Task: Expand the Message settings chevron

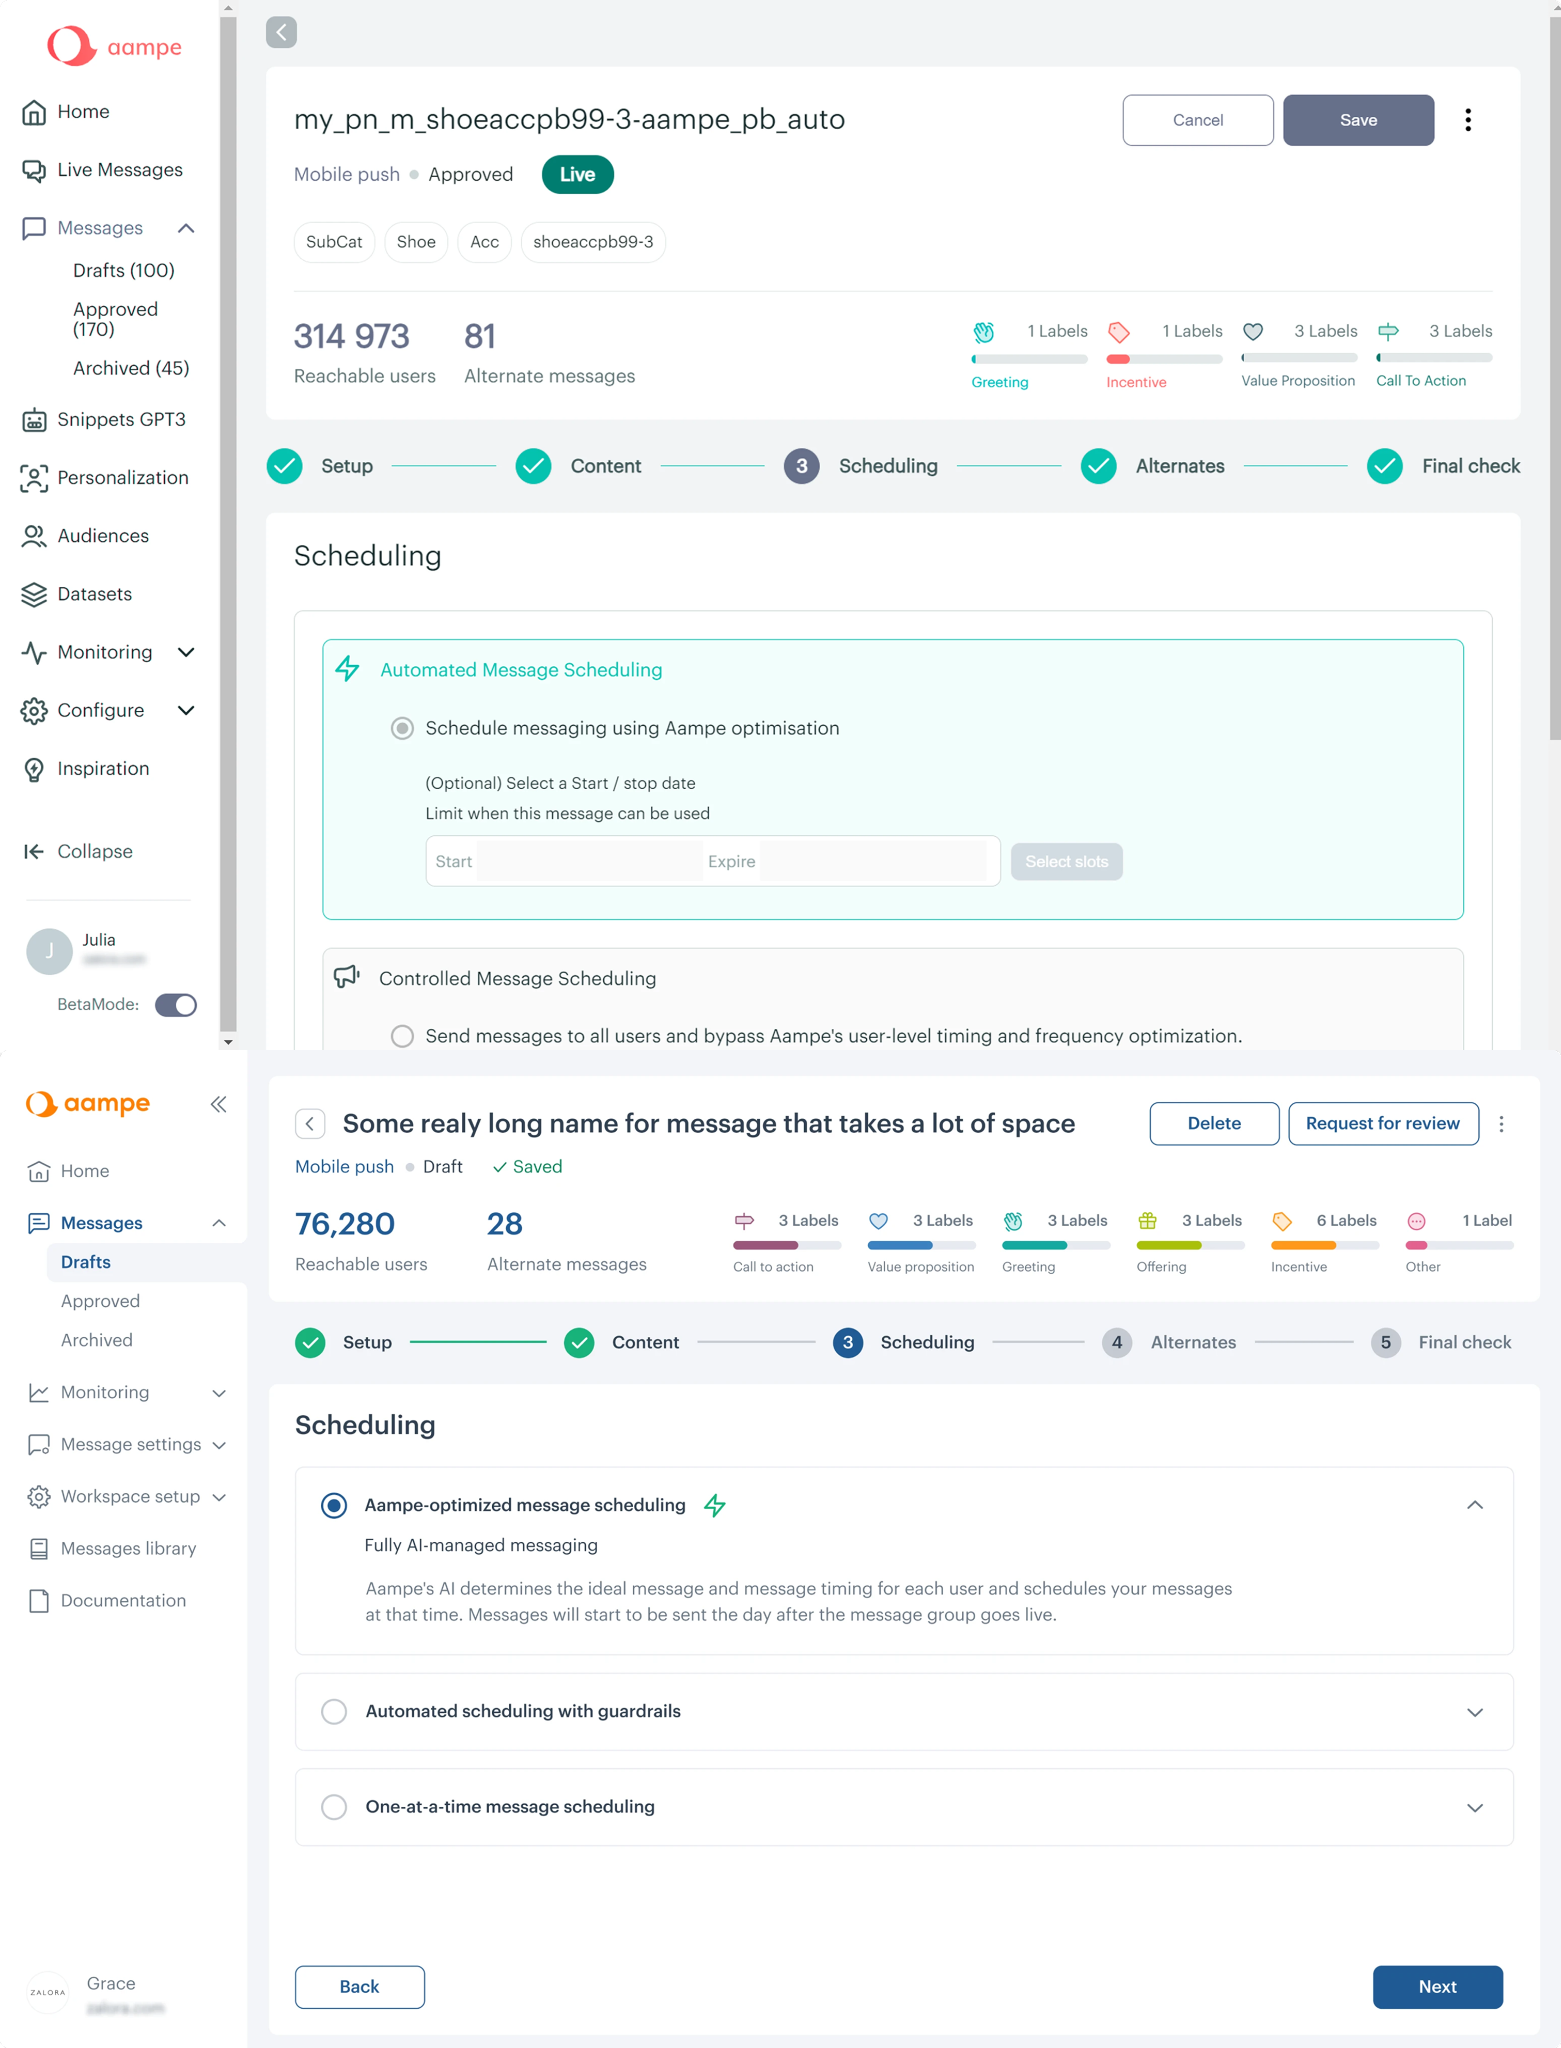Action: pyautogui.click(x=219, y=1445)
